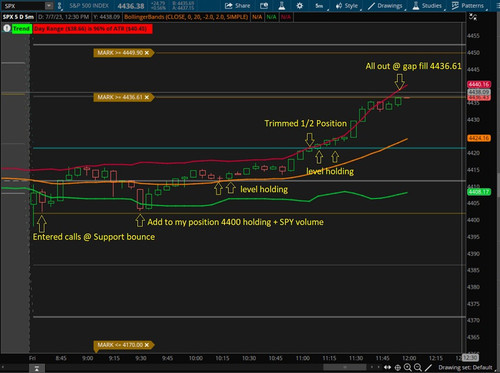Viewport: 500px width, 373px height.
Task: Click the SPX 5 D 5m chart label
Action: [x=18, y=17]
